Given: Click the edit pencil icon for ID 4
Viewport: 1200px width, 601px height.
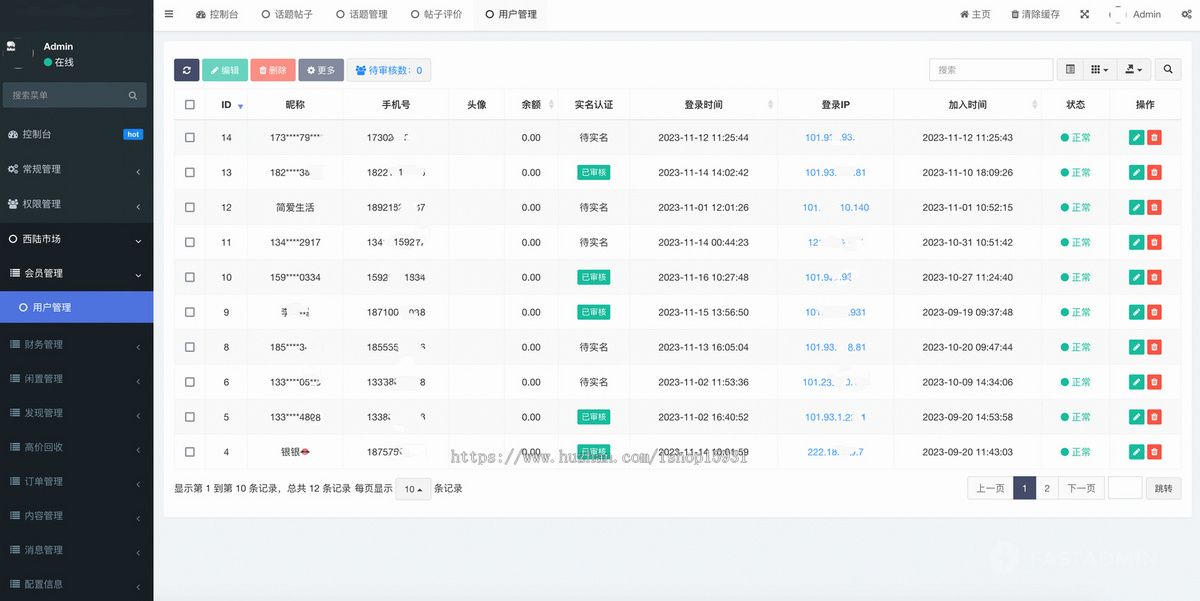Looking at the screenshot, I should click(1136, 452).
